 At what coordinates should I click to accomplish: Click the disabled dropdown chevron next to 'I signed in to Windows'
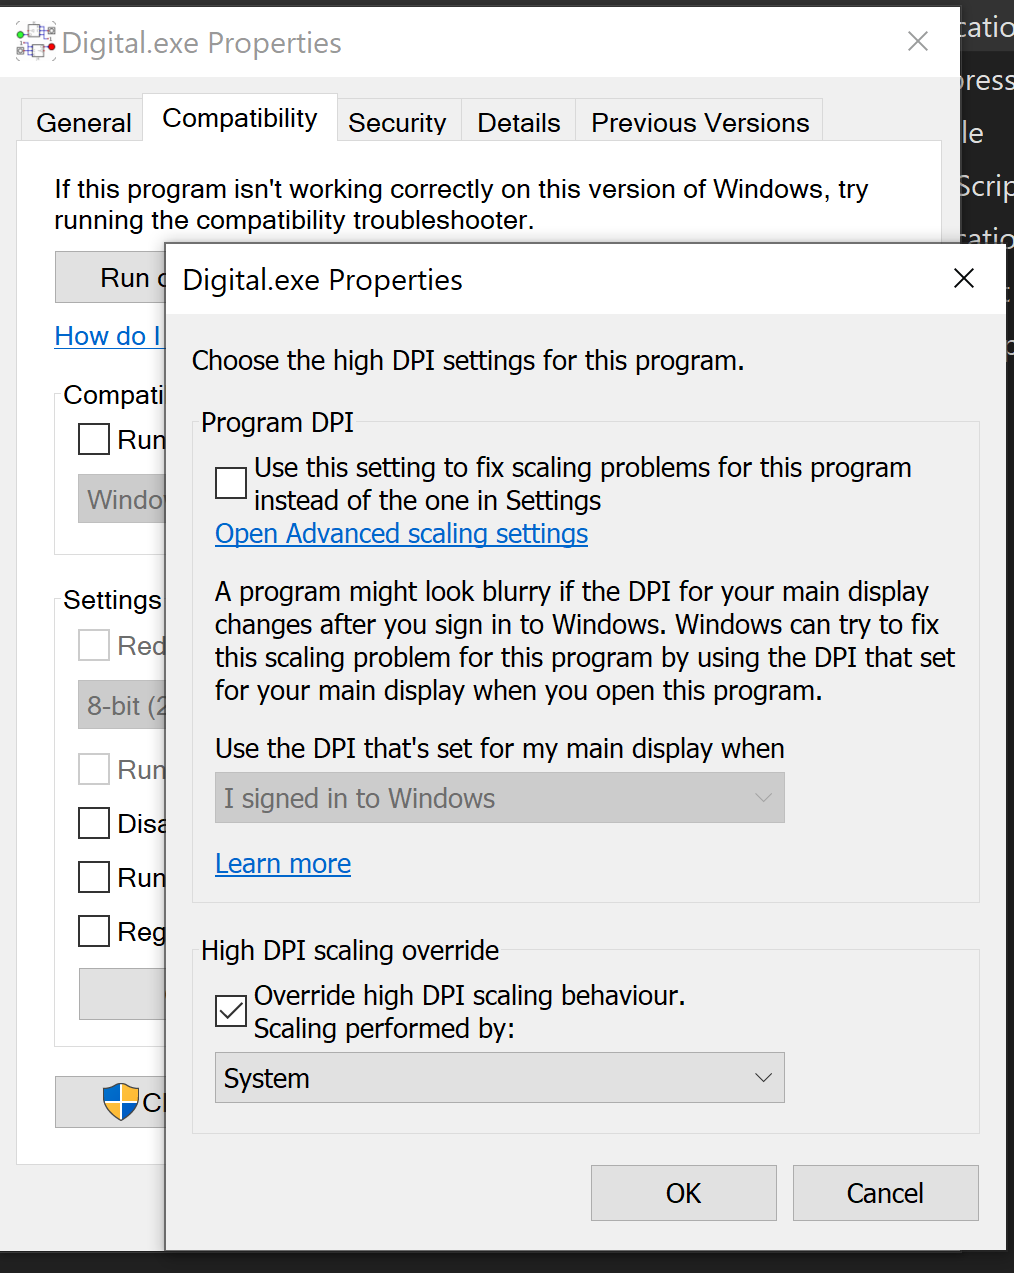[764, 798]
